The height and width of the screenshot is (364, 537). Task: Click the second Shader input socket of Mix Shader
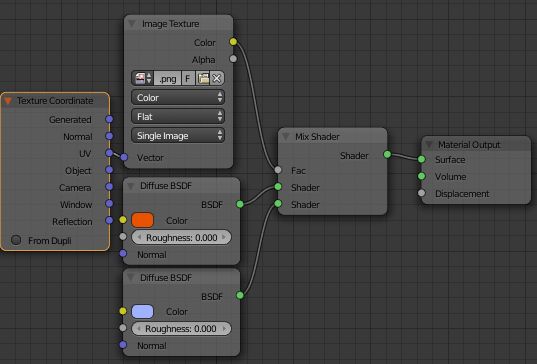278,204
